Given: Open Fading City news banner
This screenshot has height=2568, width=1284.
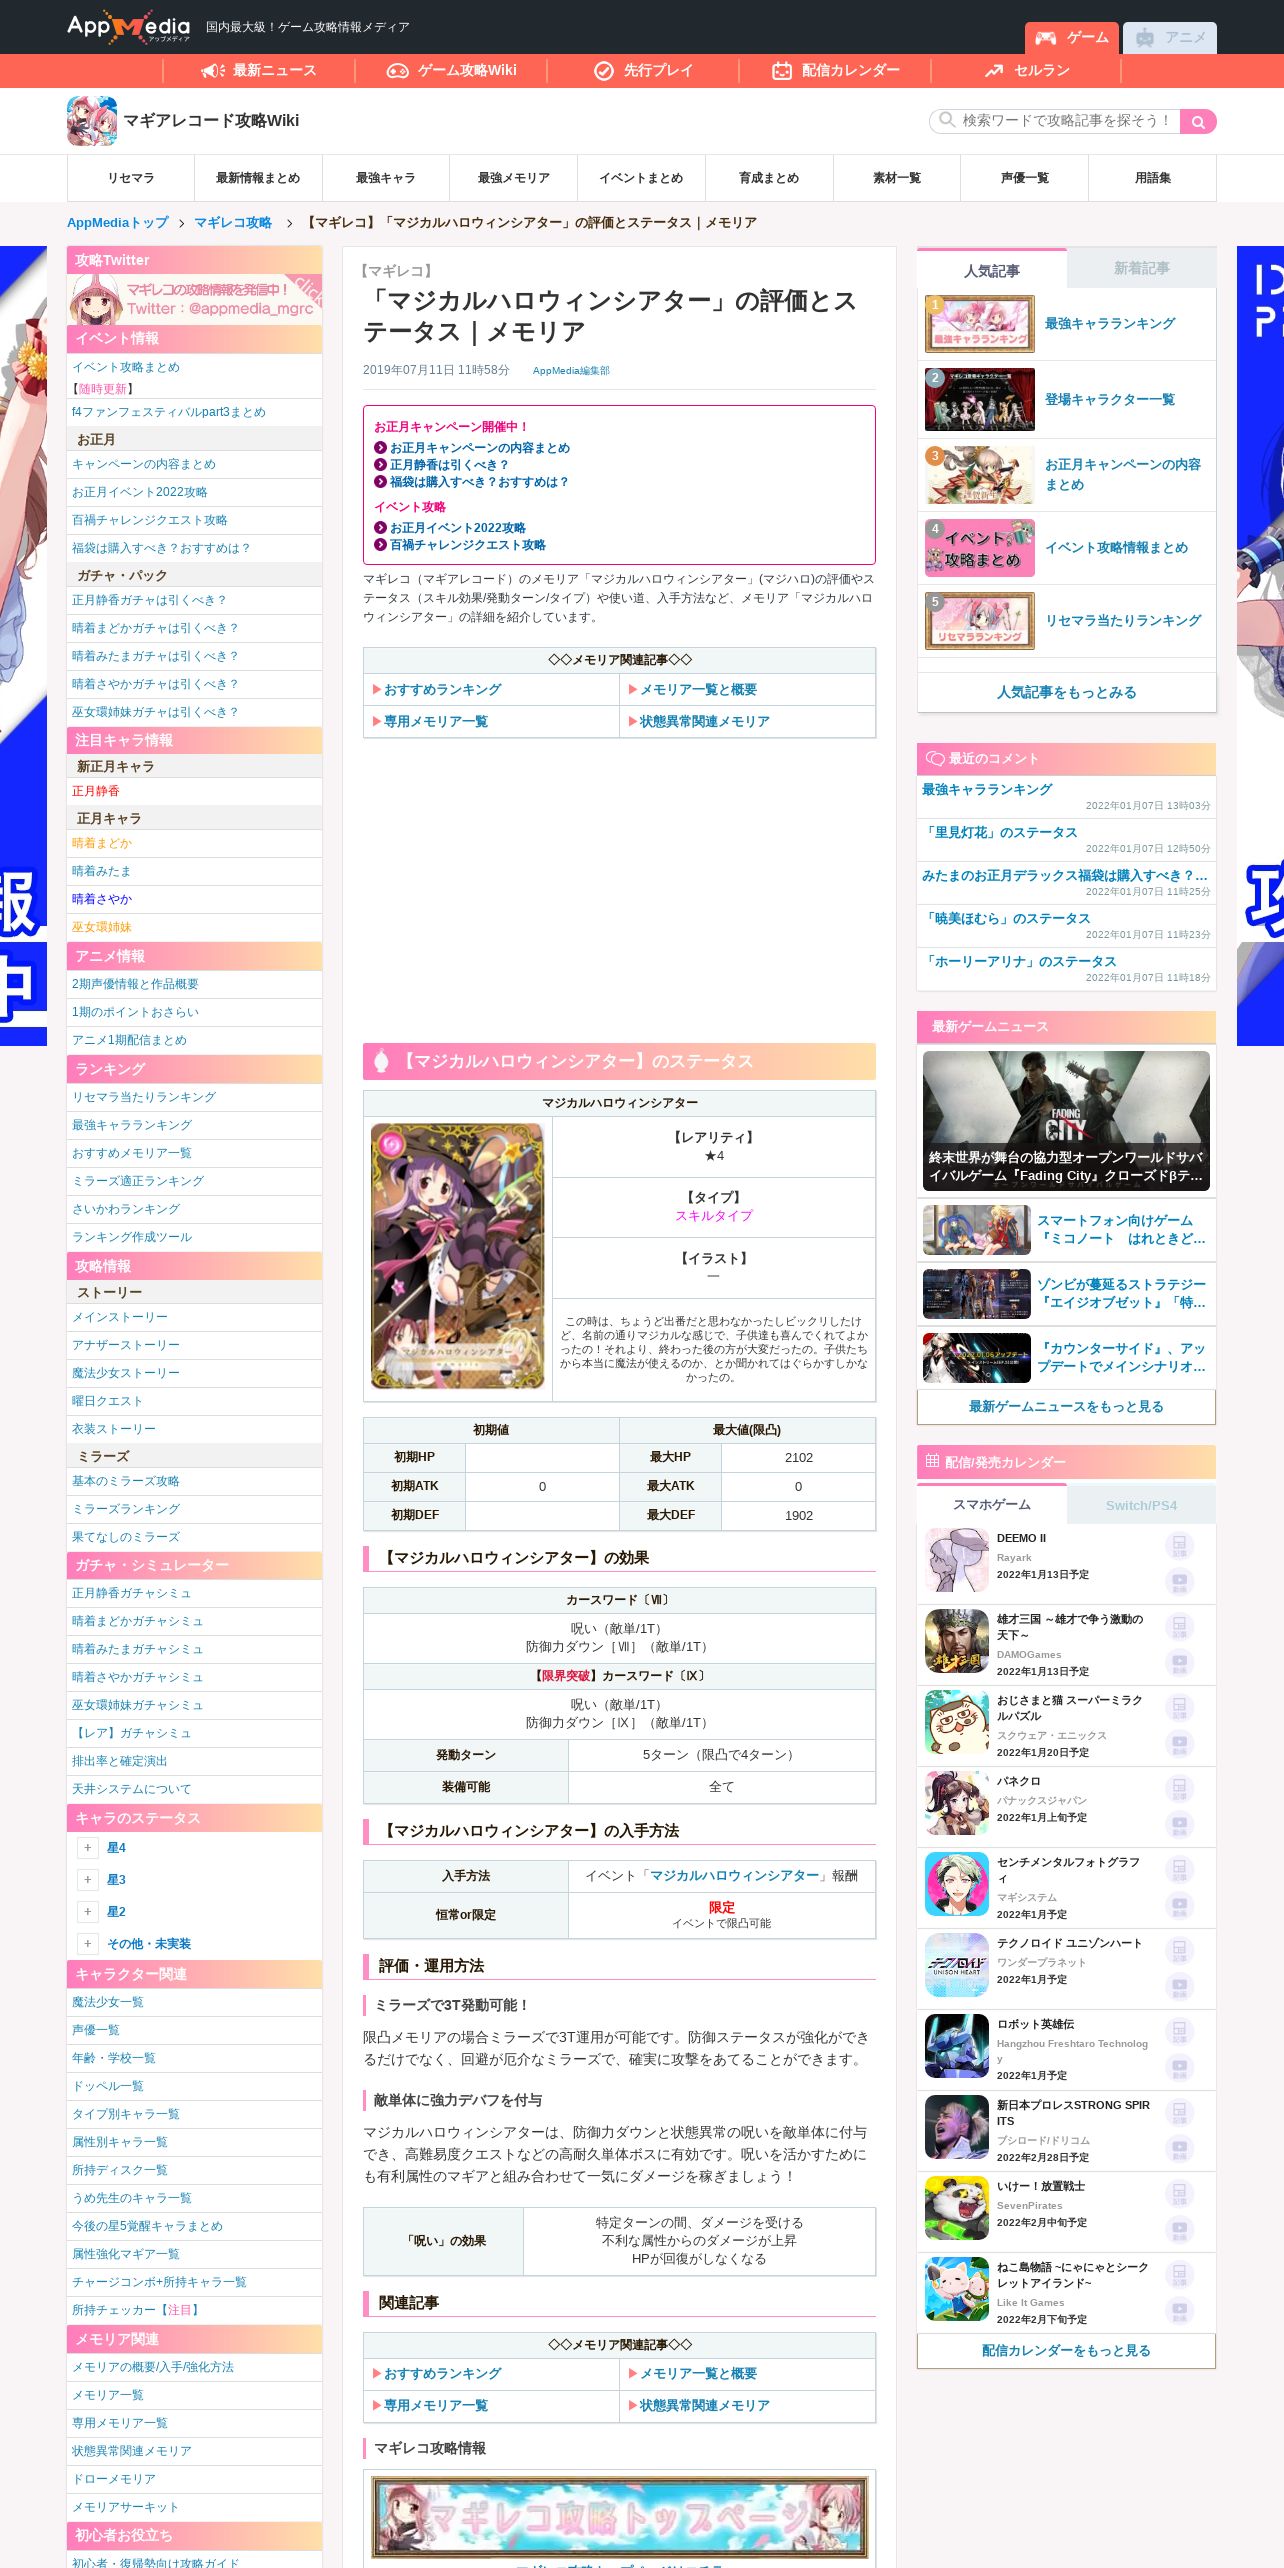Looking at the screenshot, I should click(x=1066, y=1121).
